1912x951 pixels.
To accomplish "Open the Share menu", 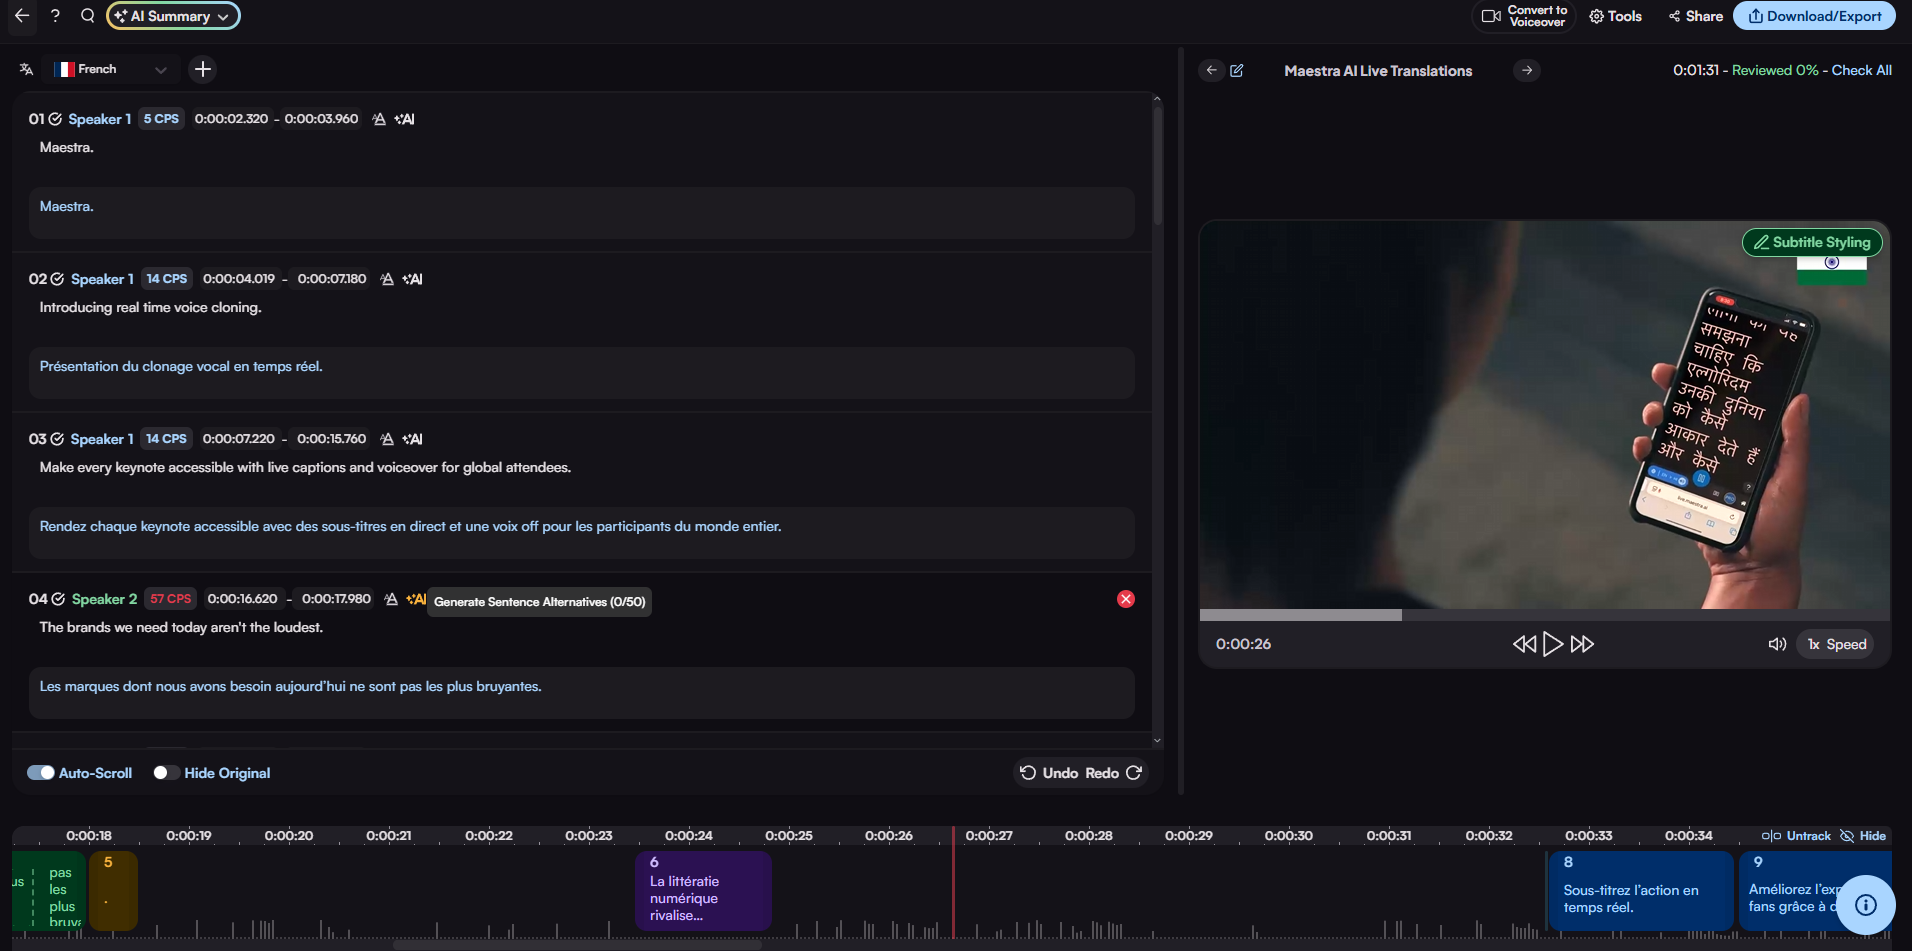I will (1696, 16).
